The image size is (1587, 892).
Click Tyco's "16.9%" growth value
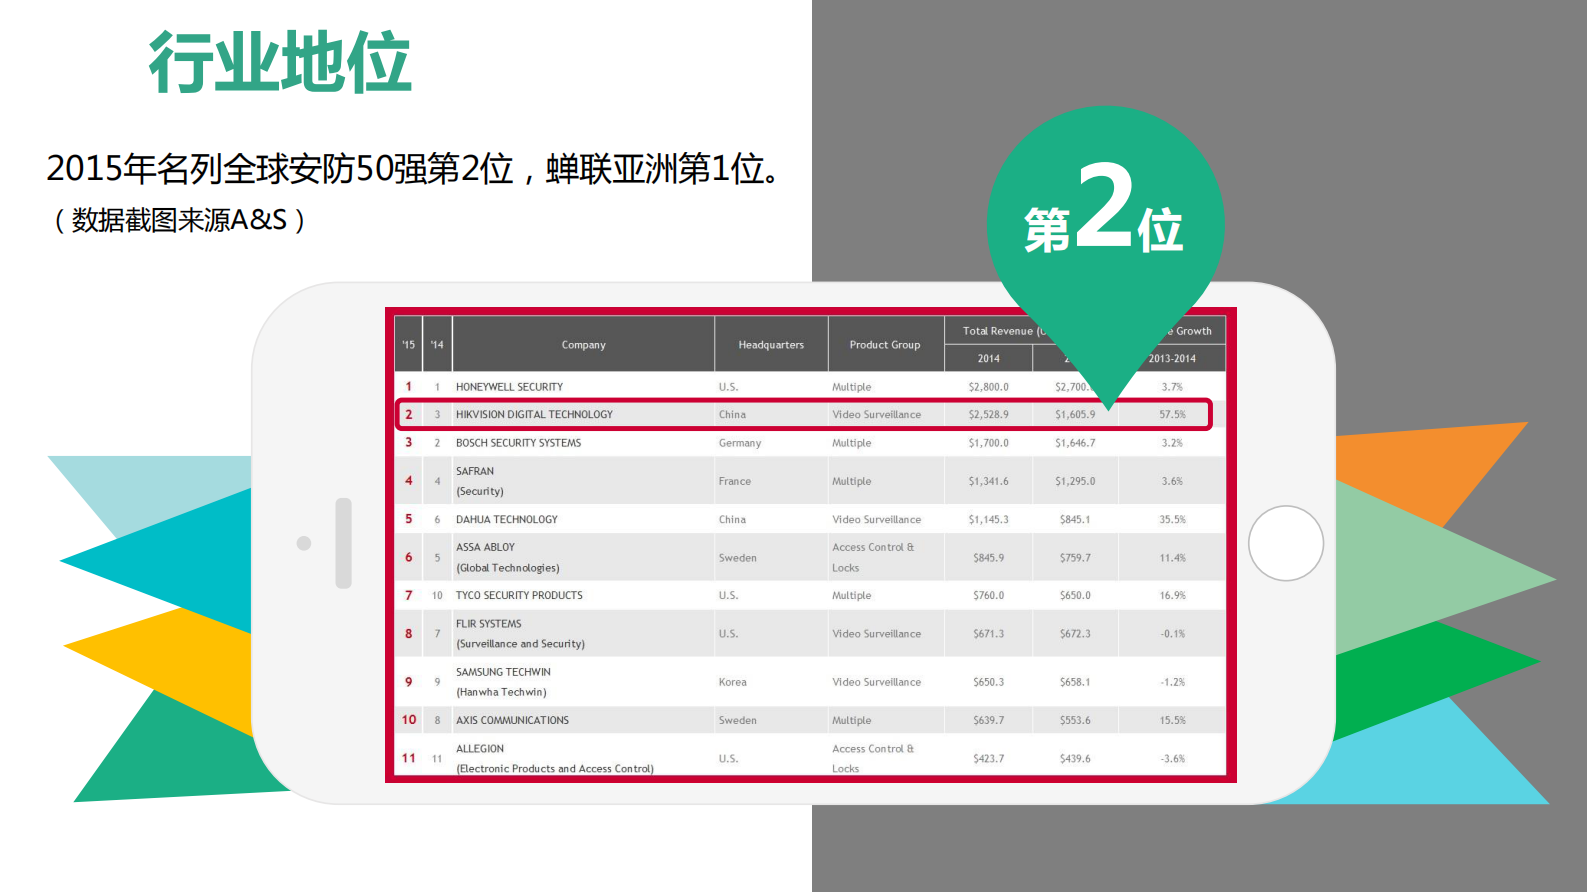[x=1173, y=596]
